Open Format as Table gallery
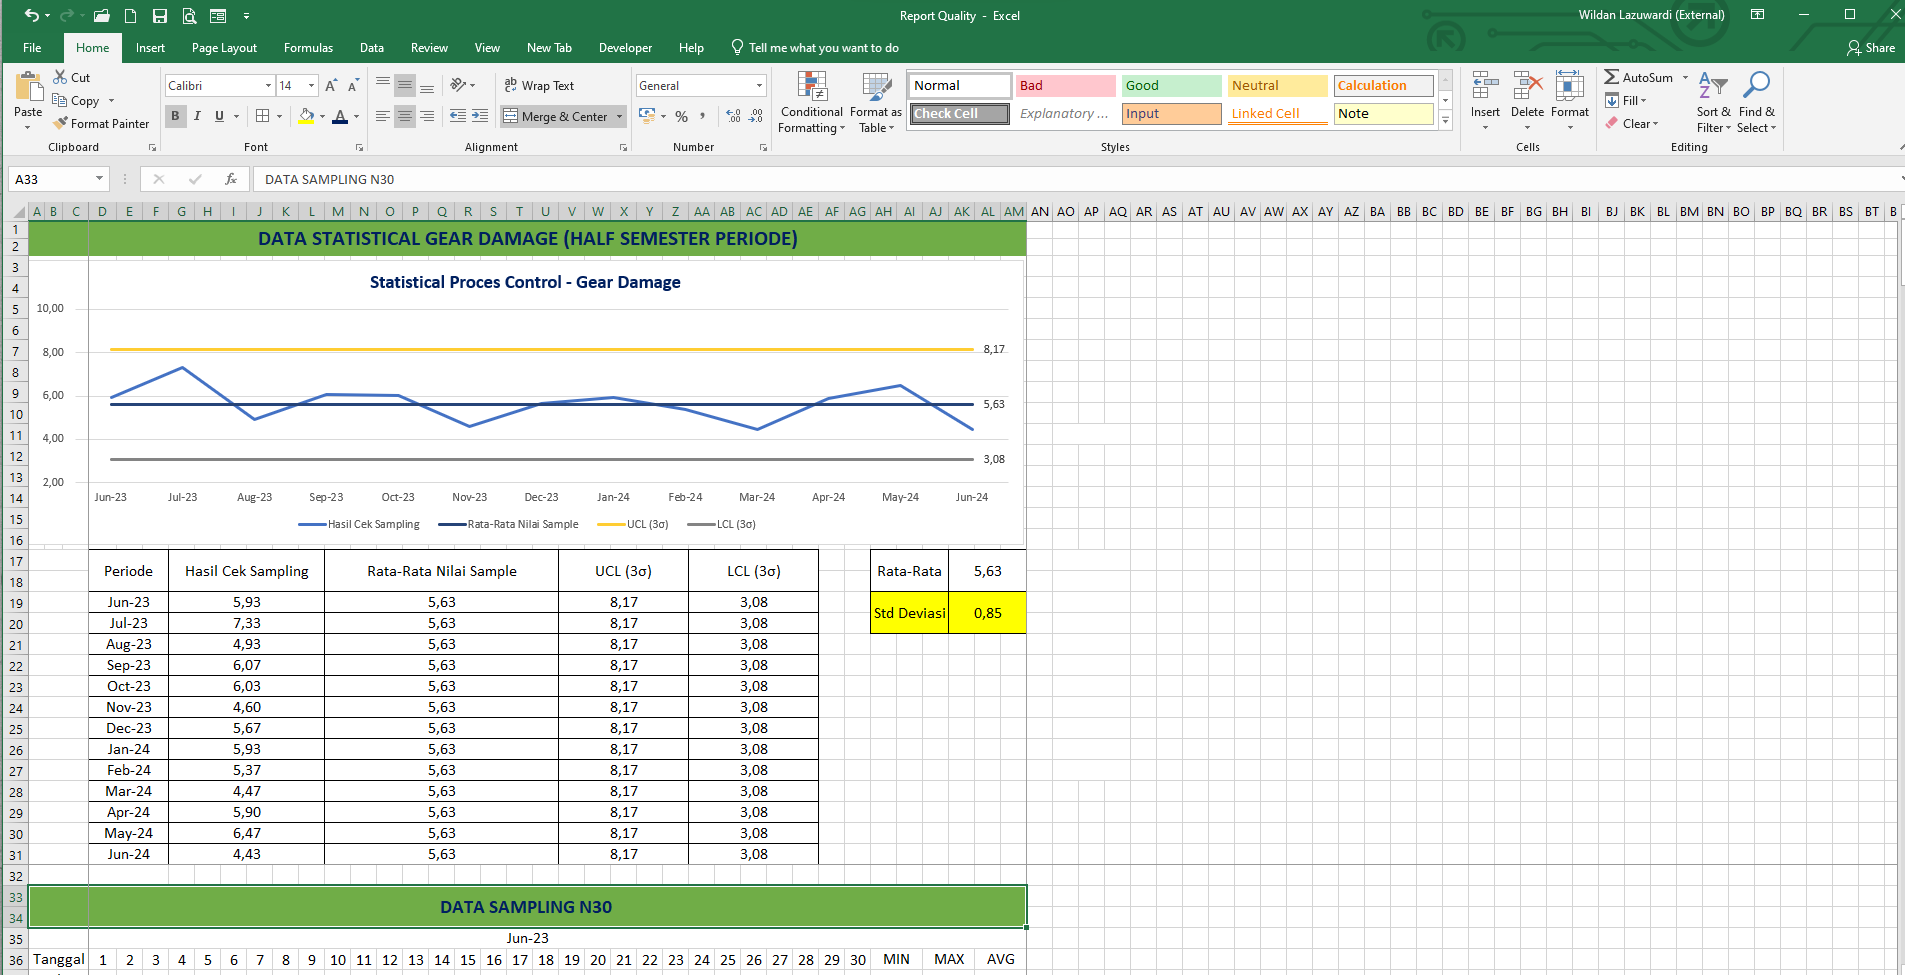This screenshot has width=1905, height=975. coord(876,88)
